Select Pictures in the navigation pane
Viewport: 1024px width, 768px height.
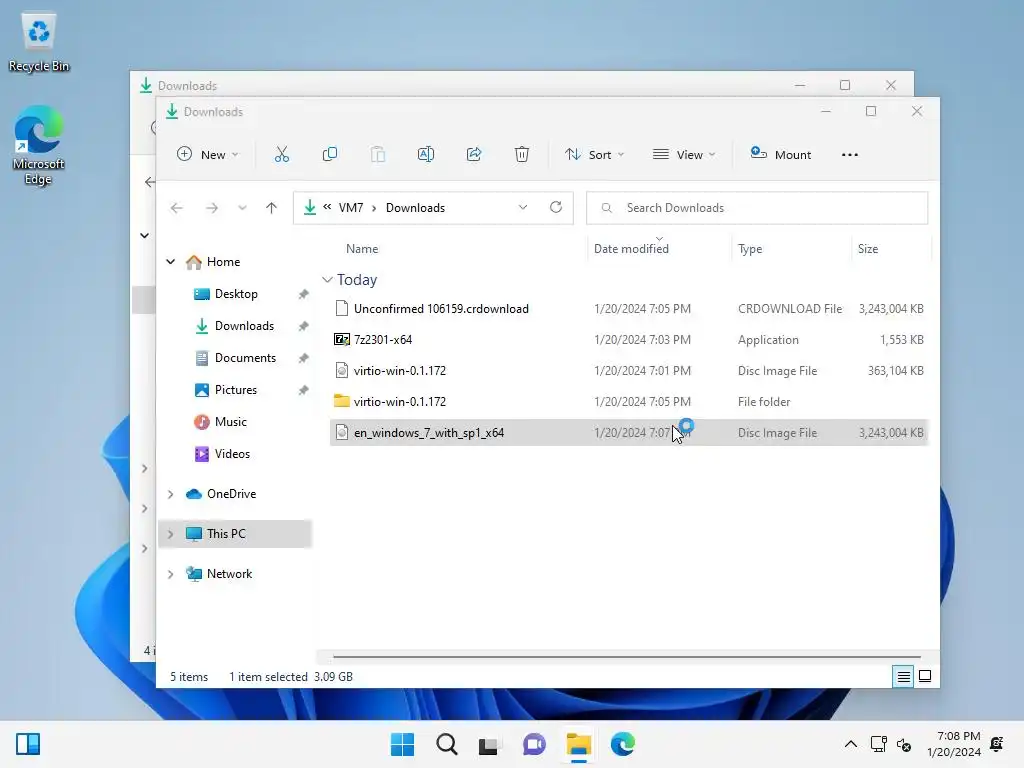pyautogui.click(x=235, y=390)
